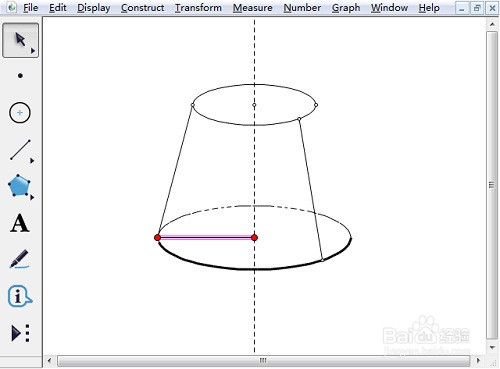Image resolution: width=500 pixels, height=369 pixels.
Task: Select the leftmost point of top ellipse
Action: click(x=193, y=105)
